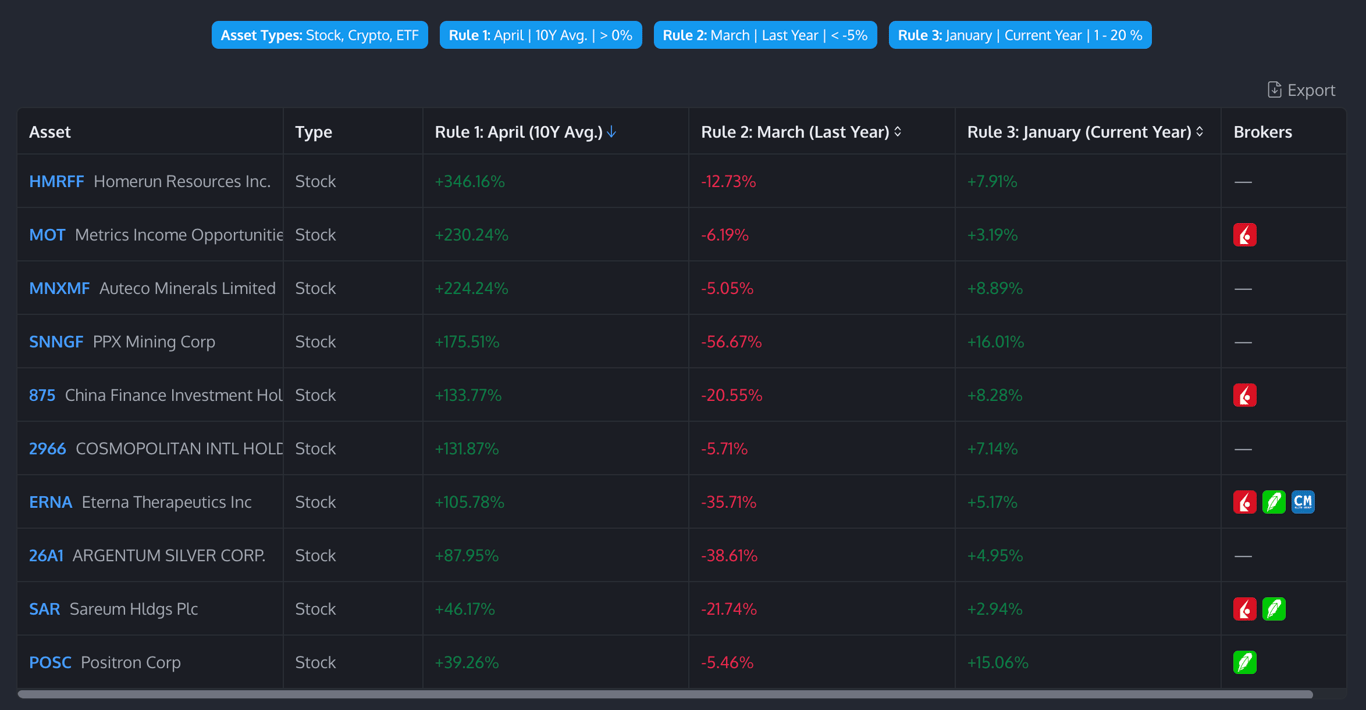1366x710 pixels.
Task: Open red broker icon in 875 row
Action: point(1245,395)
